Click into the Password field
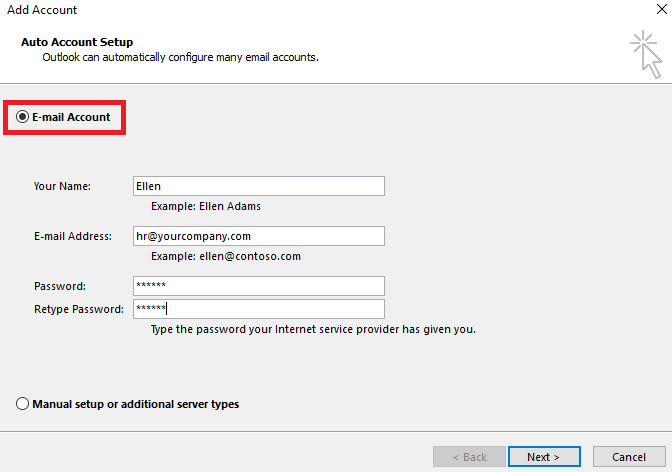 point(258,286)
